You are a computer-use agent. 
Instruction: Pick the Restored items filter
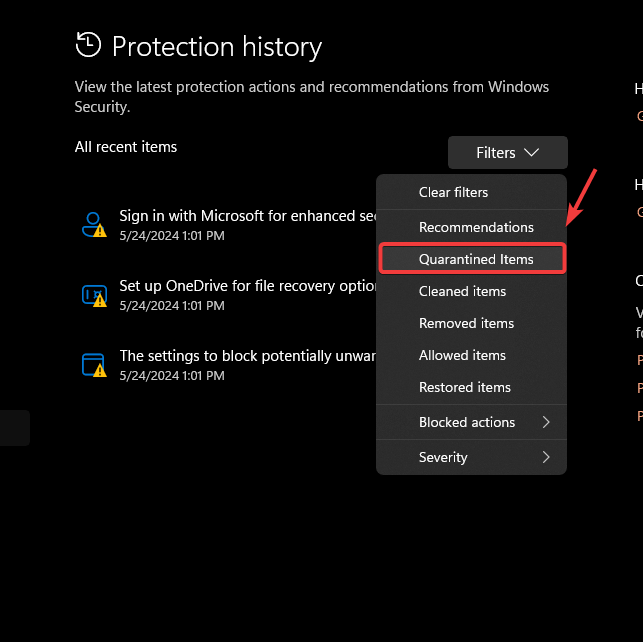coord(464,387)
